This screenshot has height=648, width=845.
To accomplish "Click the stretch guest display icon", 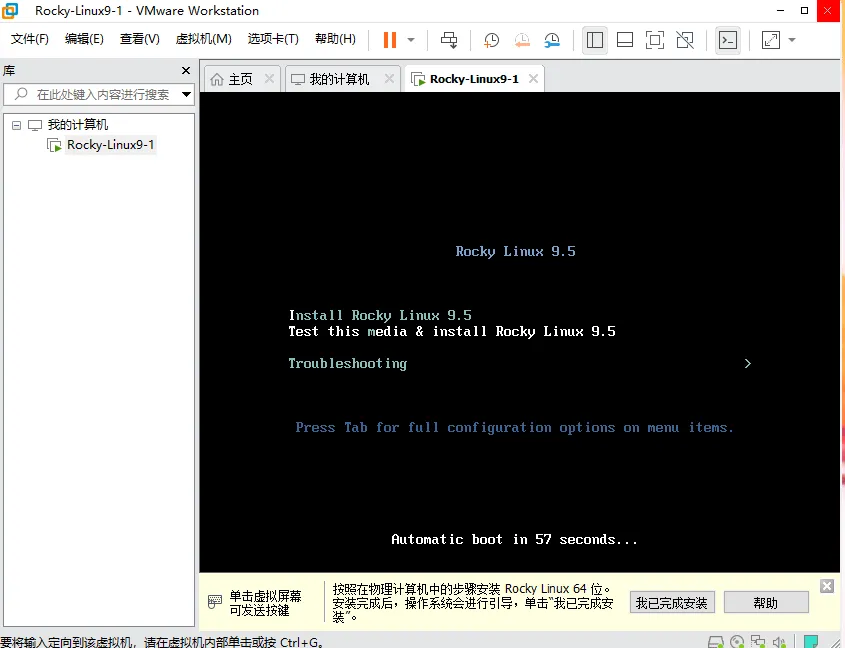I will tap(771, 40).
